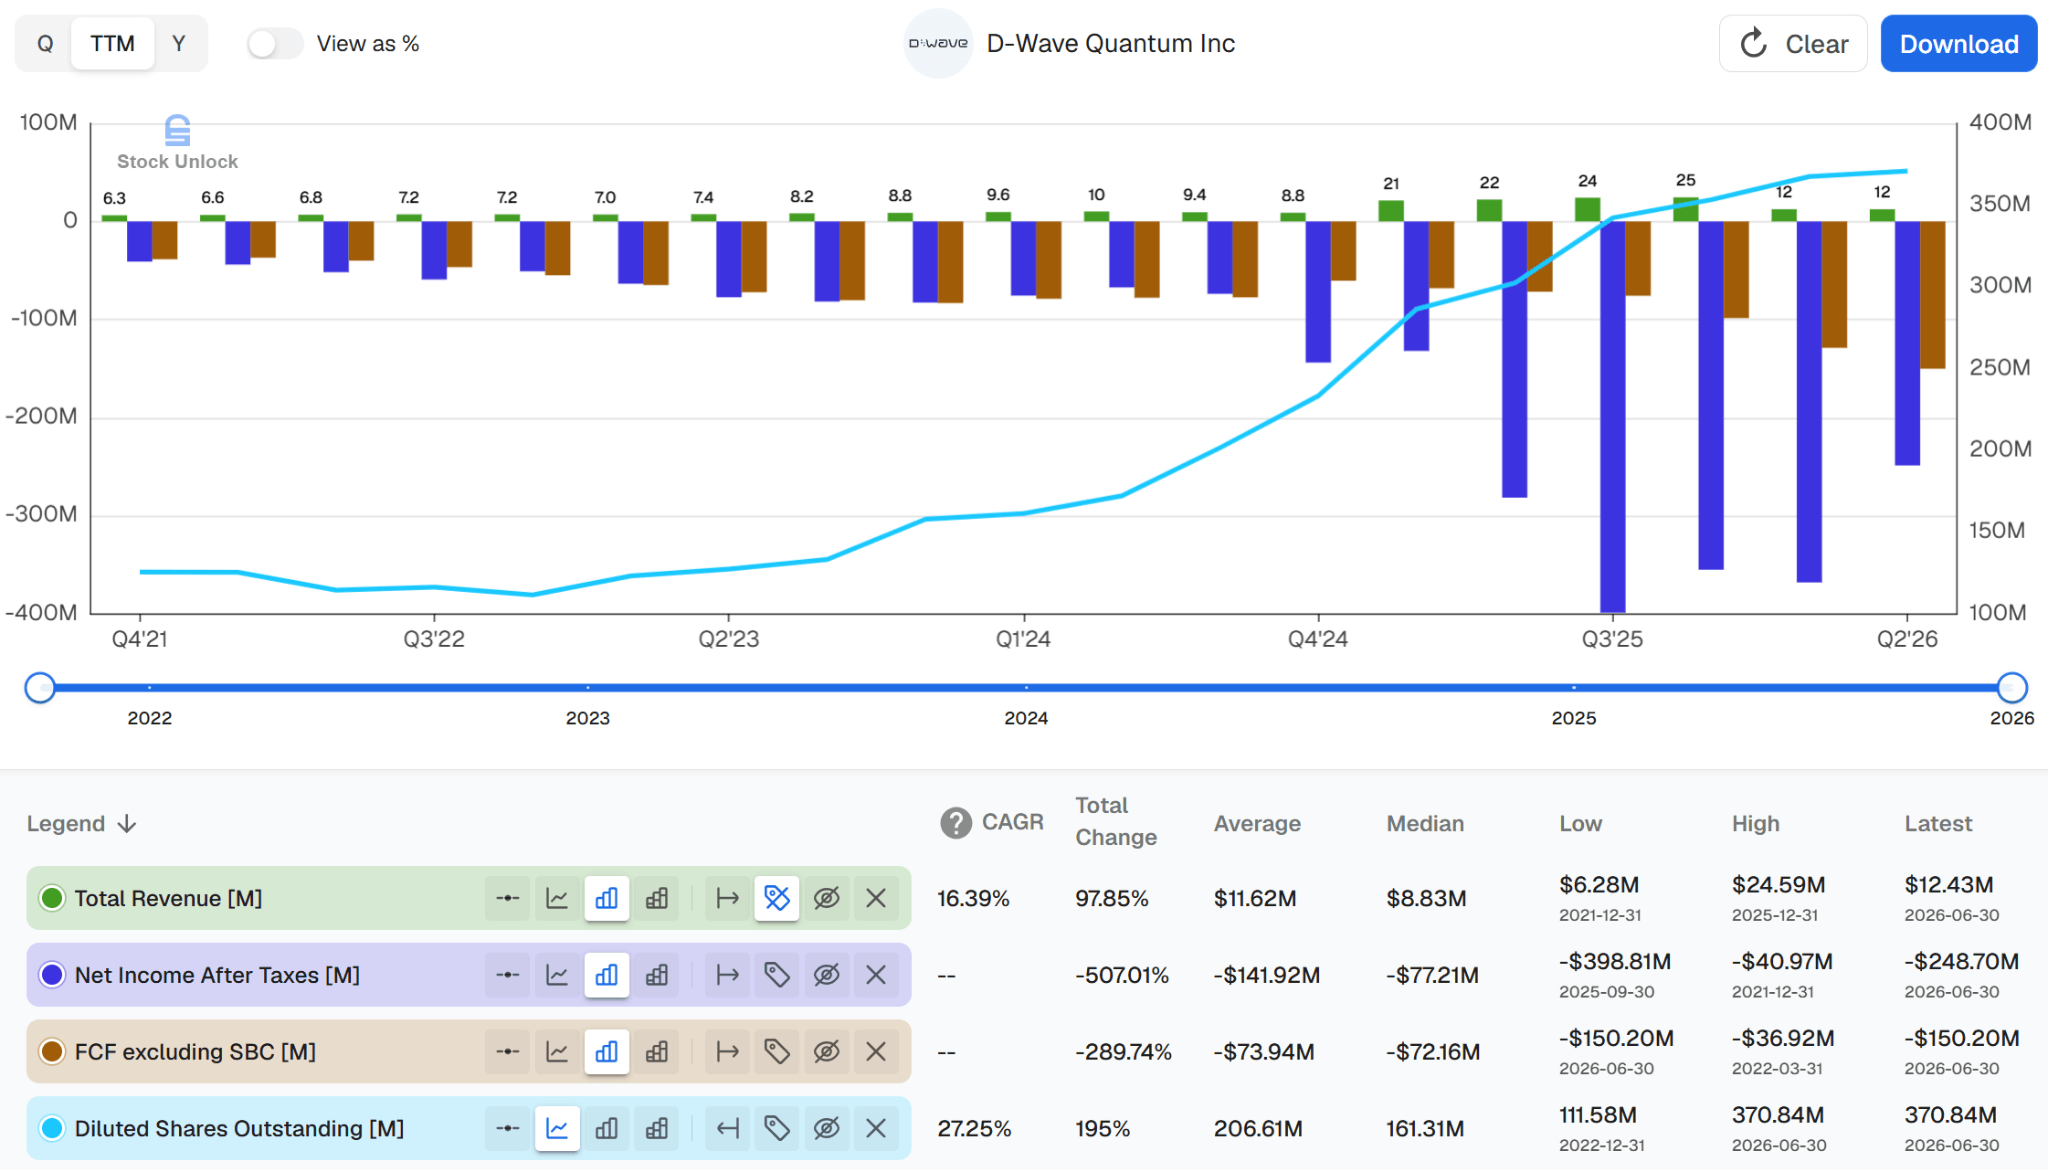Click the 2024 marker on range timeline
2048x1170 pixels.
(x=1026, y=717)
